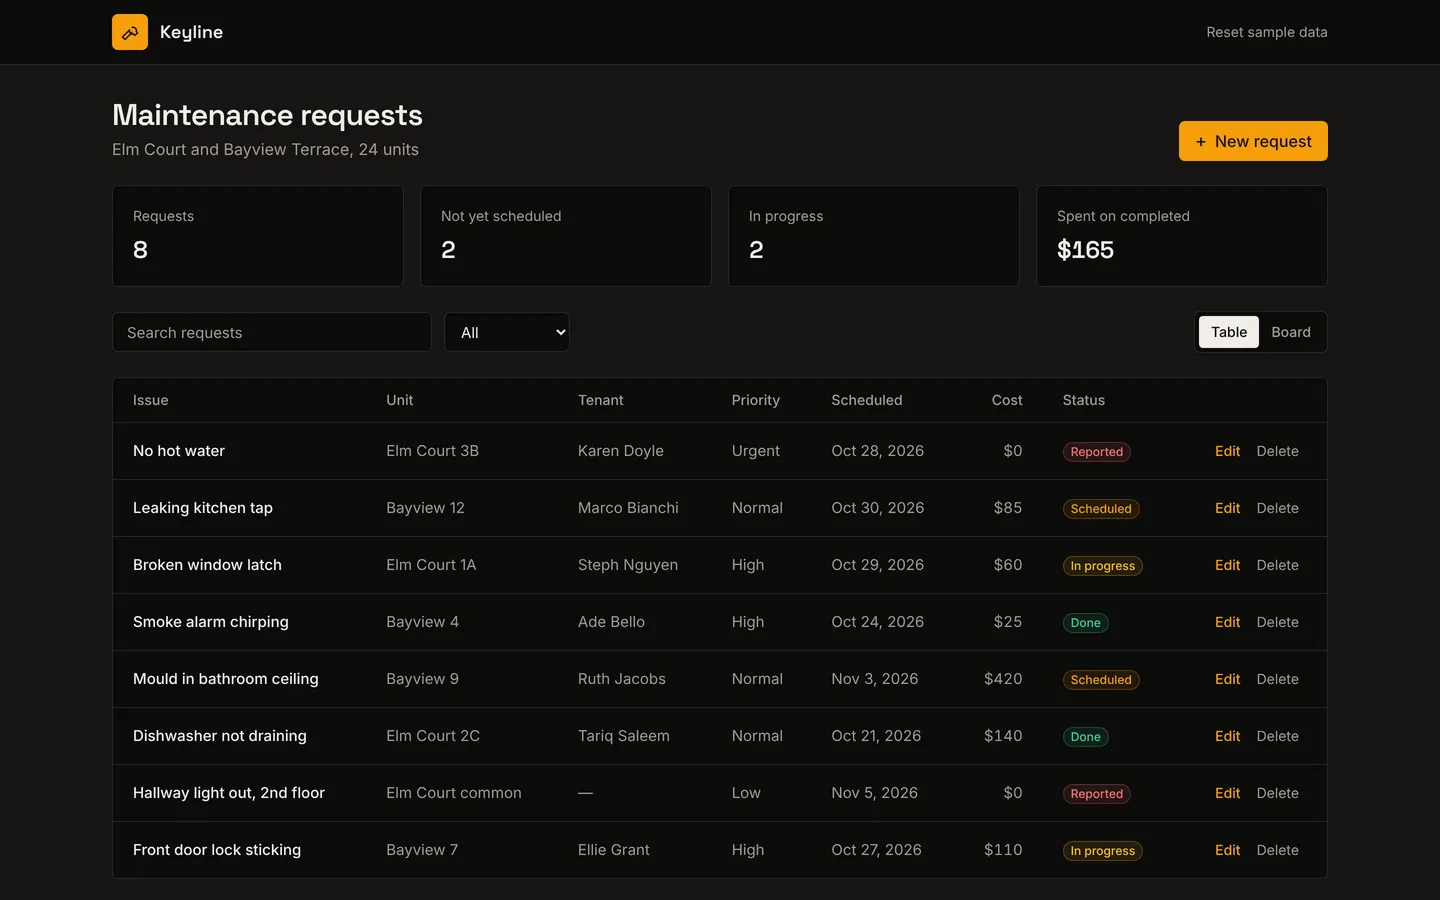Select the Spent on completed summary card

tap(1182, 236)
